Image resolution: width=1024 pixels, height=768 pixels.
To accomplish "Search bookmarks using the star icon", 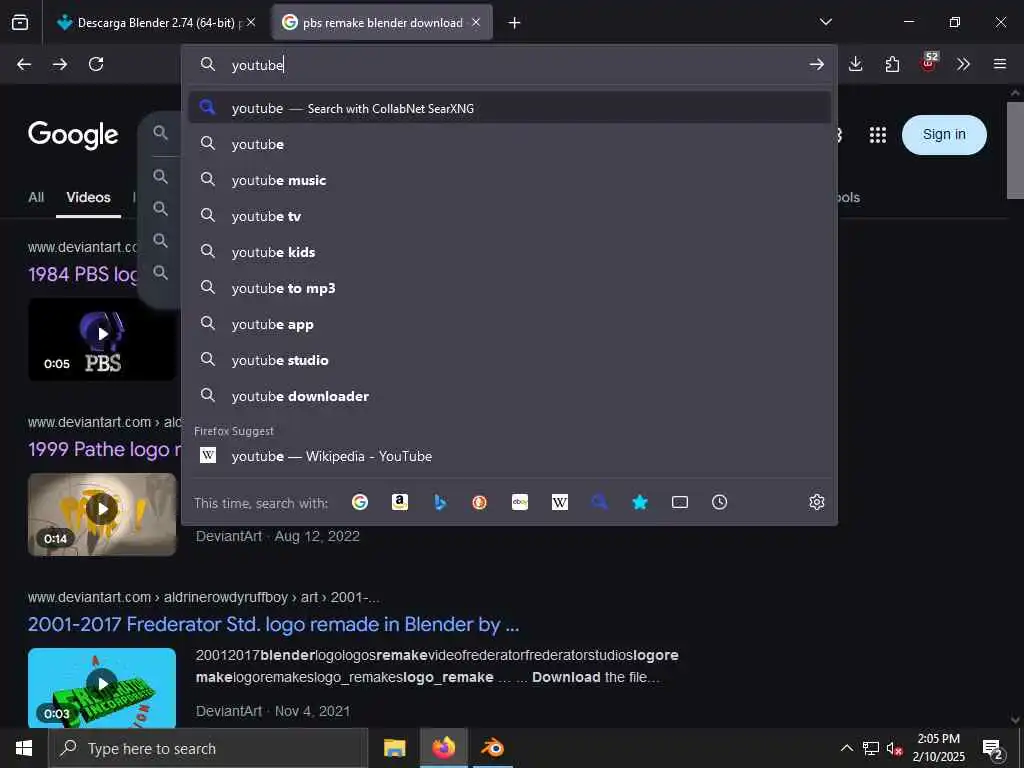I will coord(640,502).
